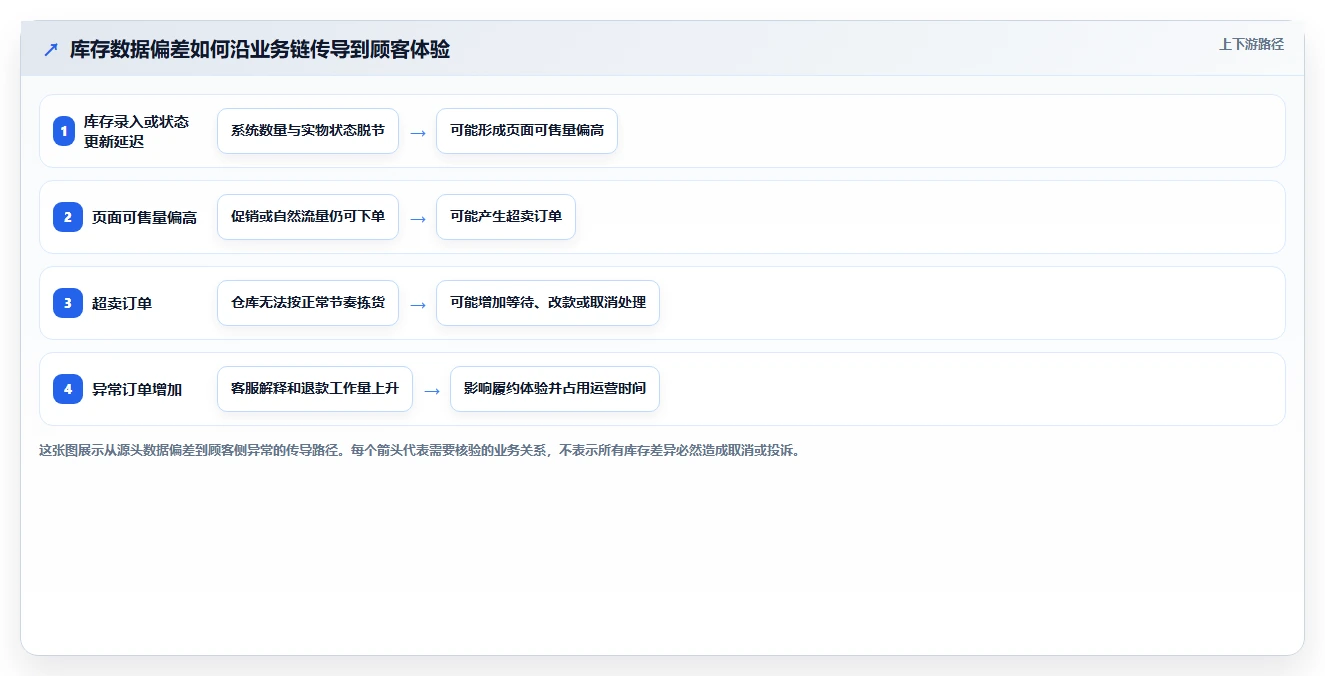This screenshot has height=676, width=1325.
Task: Click the 库存录入或状态更新延迟 step label
Action: pos(136,131)
